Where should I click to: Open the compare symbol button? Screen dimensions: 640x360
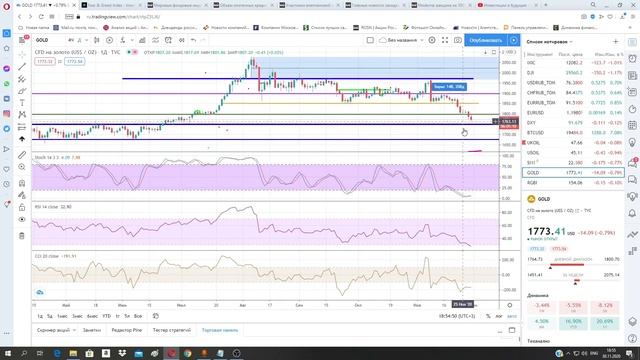[x=109, y=40]
